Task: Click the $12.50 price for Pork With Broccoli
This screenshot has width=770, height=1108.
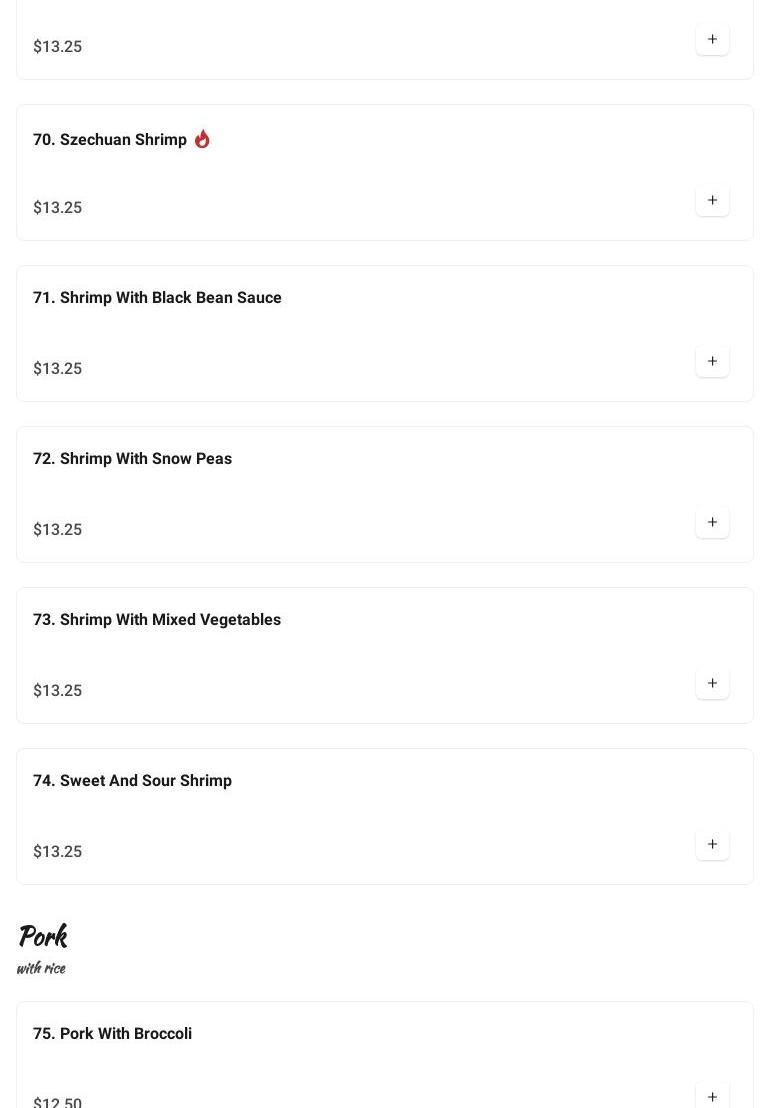Action: coord(58,1102)
